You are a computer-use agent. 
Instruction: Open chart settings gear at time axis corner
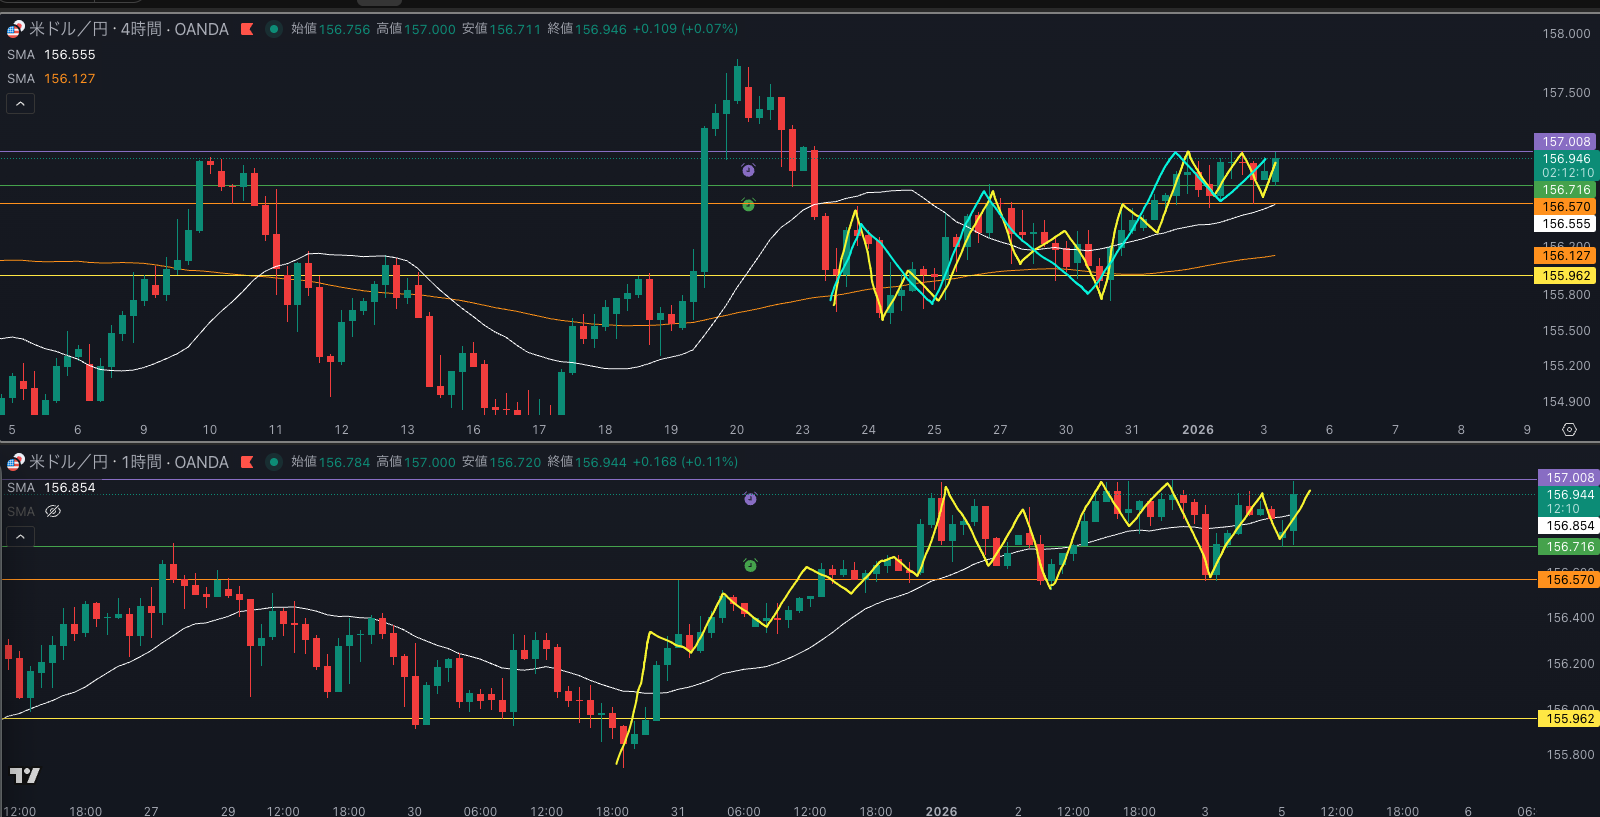(x=1569, y=430)
